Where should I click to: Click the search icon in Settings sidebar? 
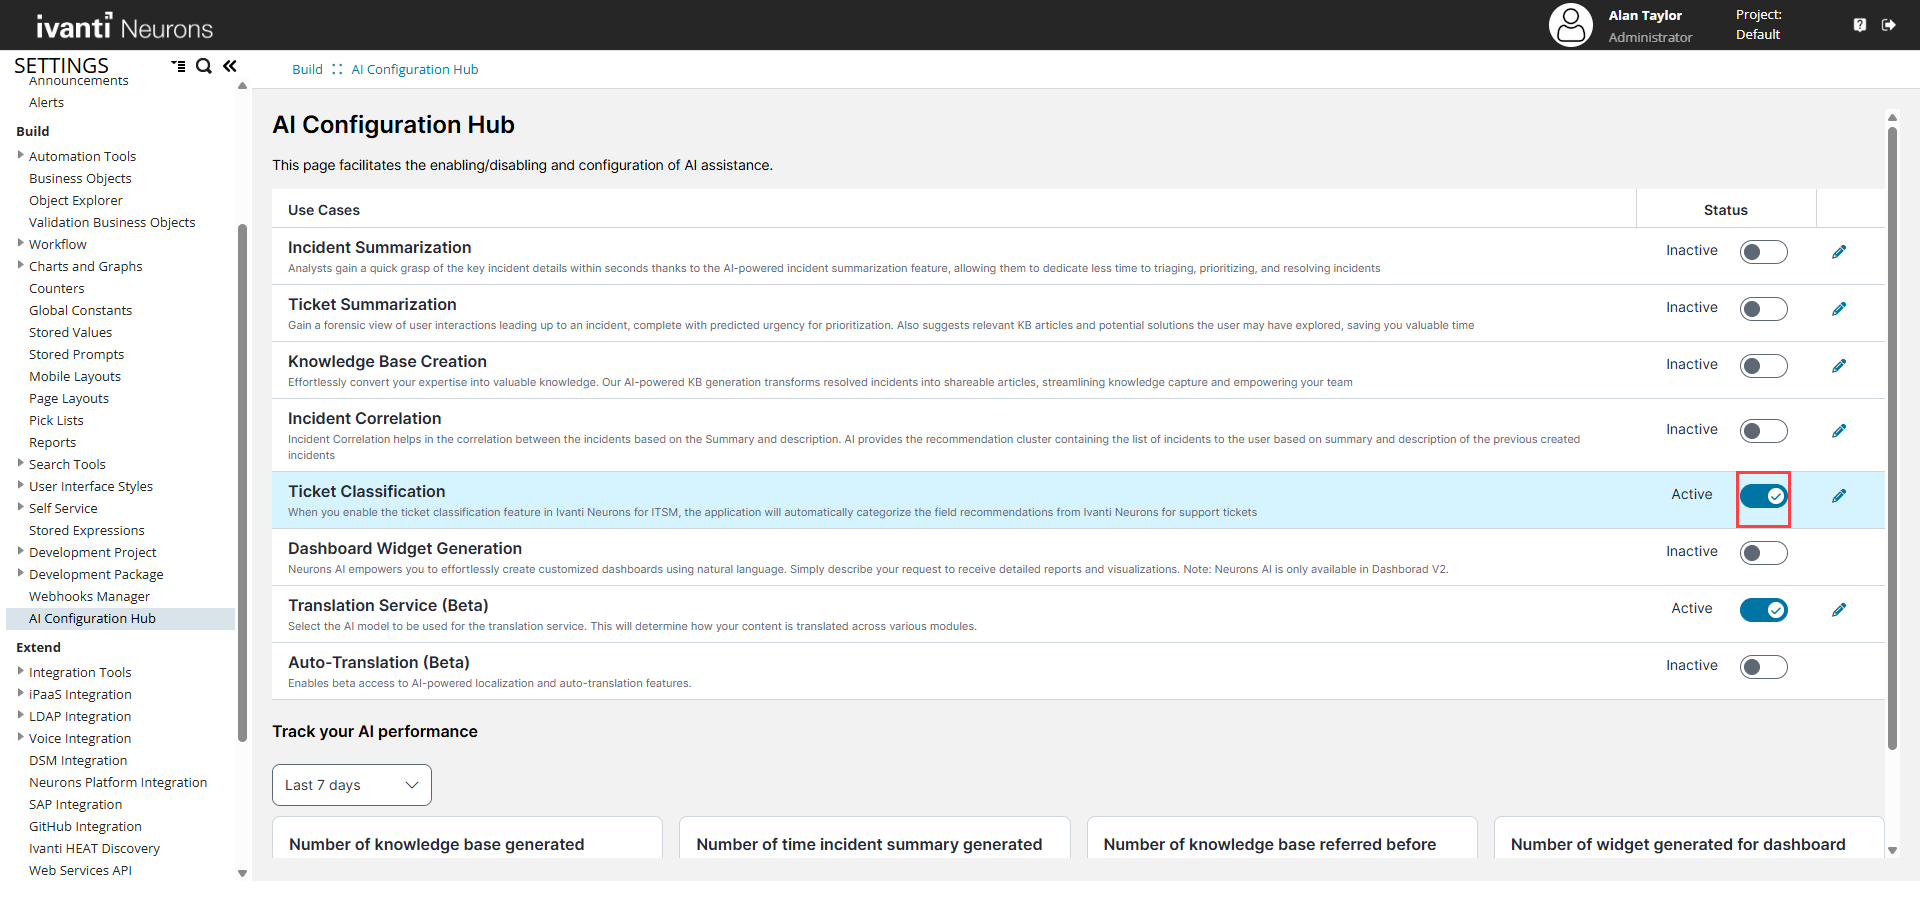coord(204,66)
